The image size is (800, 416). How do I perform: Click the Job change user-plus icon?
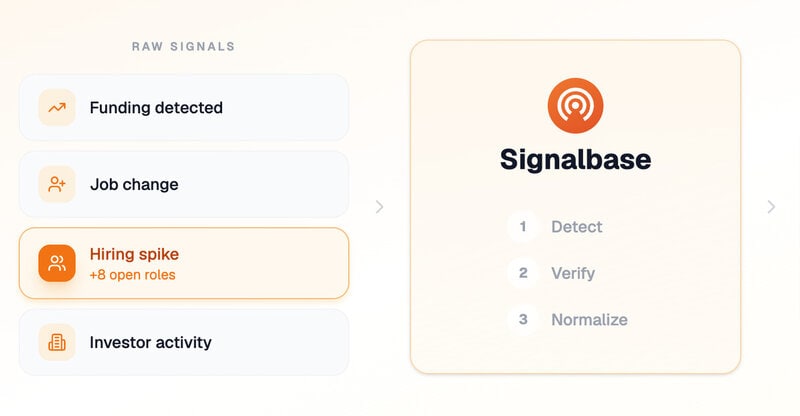(x=57, y=184)
